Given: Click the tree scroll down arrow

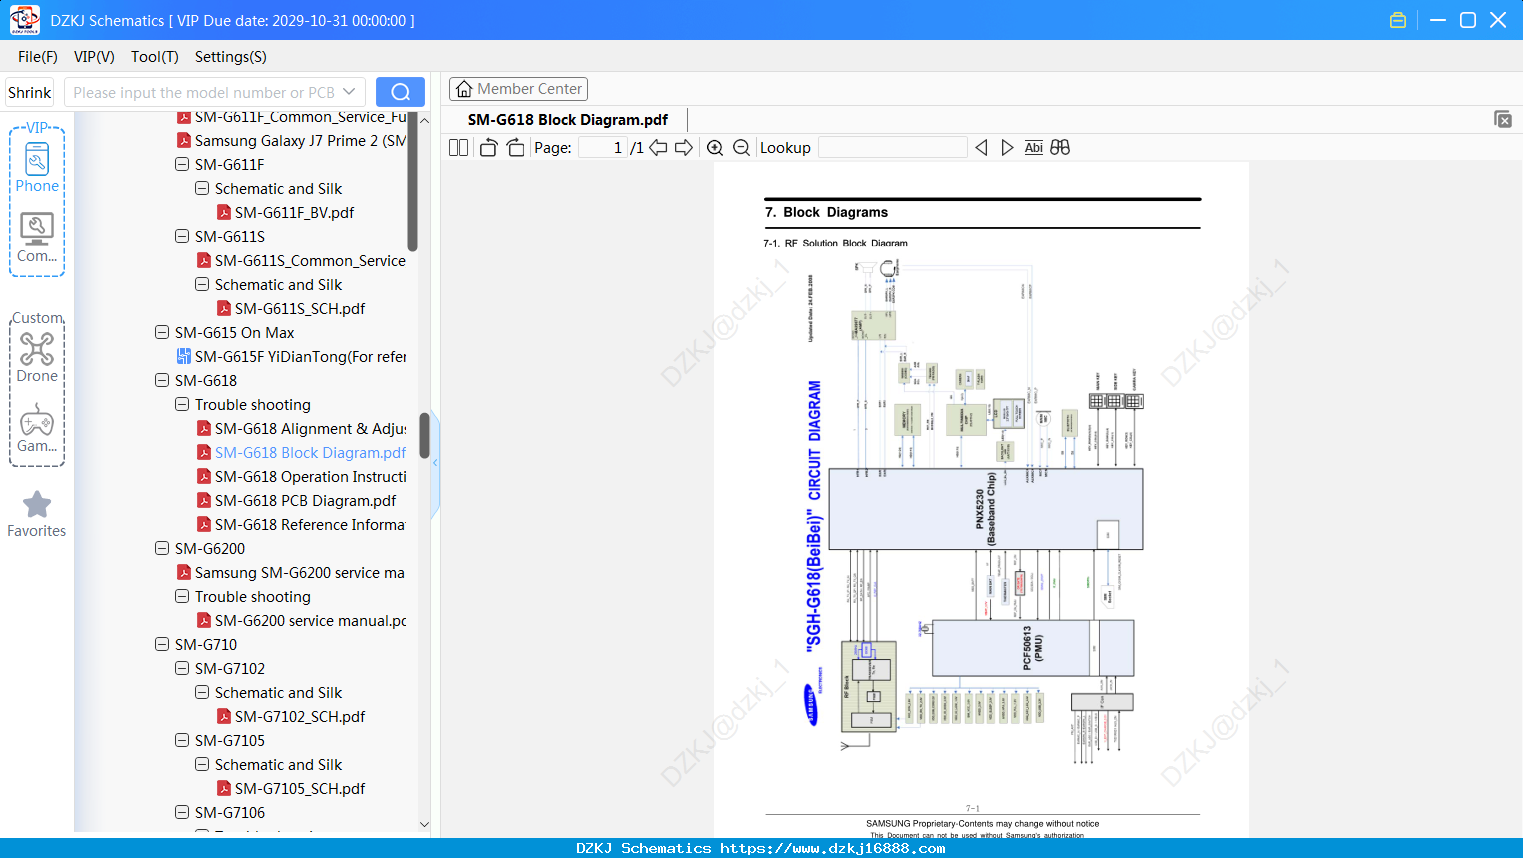Looking at the screenshot, I should pyautogui.click(x=424, y=825).
